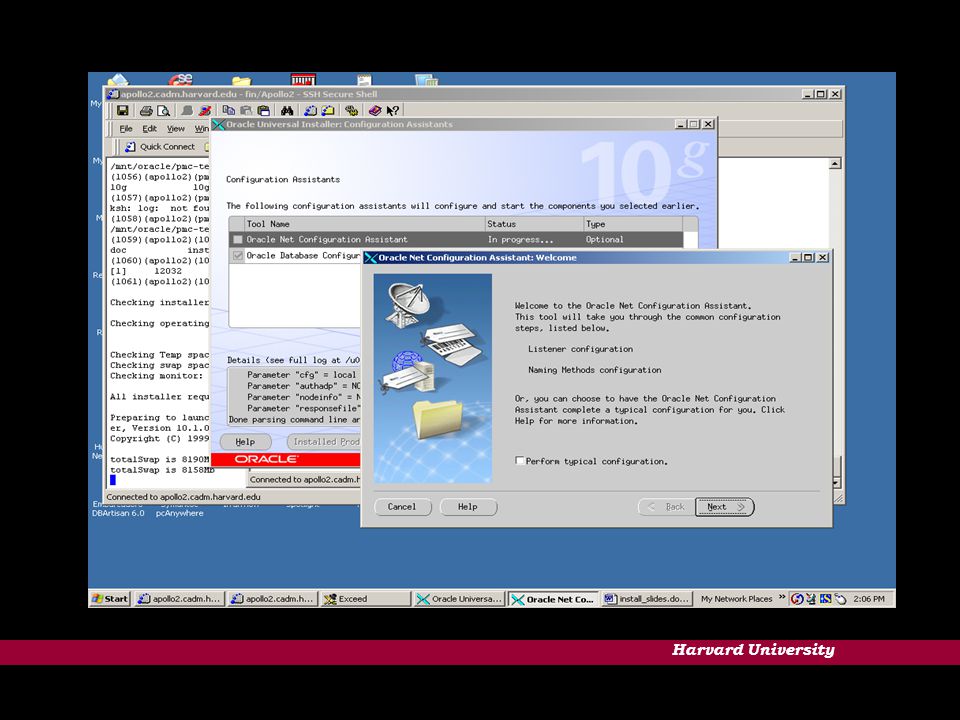Select the Oracle Net Co... taskbar button
Screen dimensions: 960x720
[x=553, y=599]
